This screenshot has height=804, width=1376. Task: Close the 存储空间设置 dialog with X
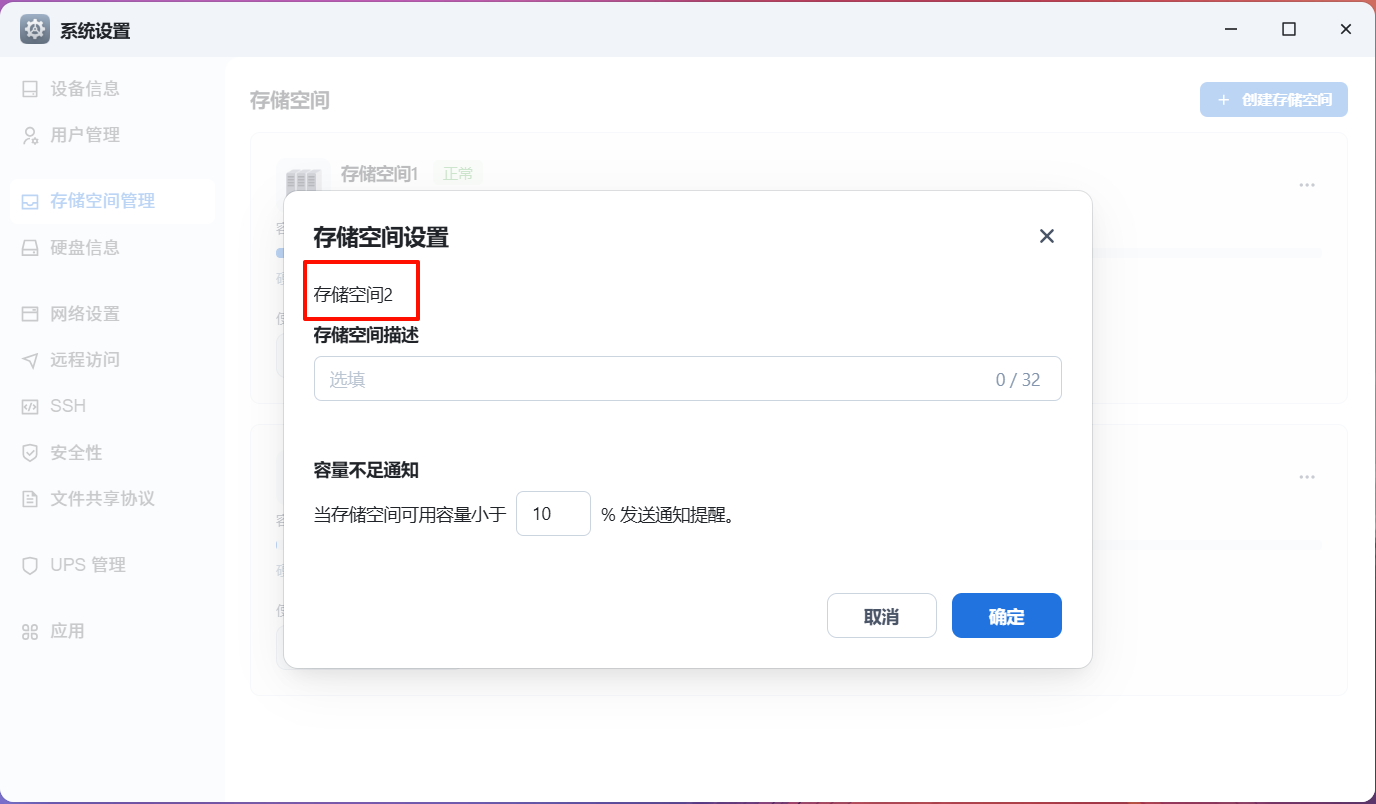1047,236
